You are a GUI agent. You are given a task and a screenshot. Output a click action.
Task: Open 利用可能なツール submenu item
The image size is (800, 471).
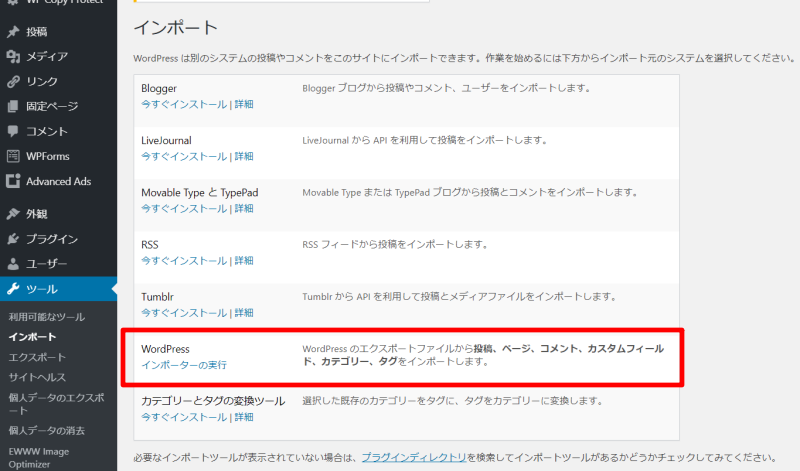point(46,317)
